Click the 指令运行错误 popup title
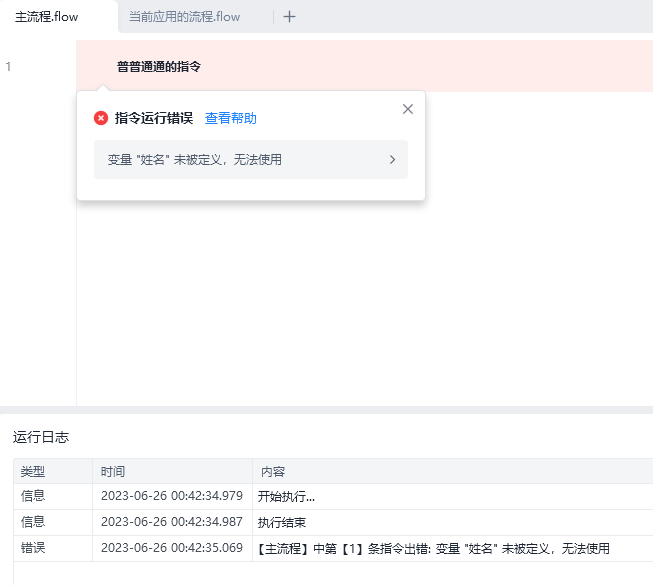Image resolution: width=653 pixels, height=585 pixels. click(x=153, y=118)
